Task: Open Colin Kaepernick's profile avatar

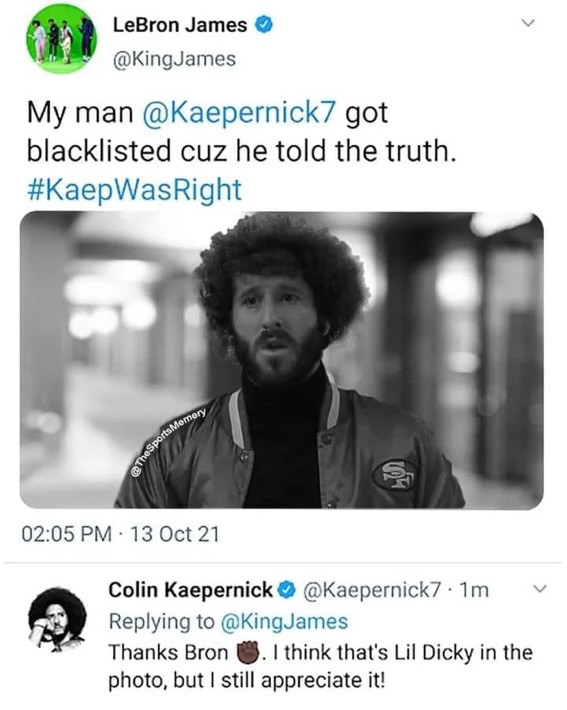Action: 57,619
